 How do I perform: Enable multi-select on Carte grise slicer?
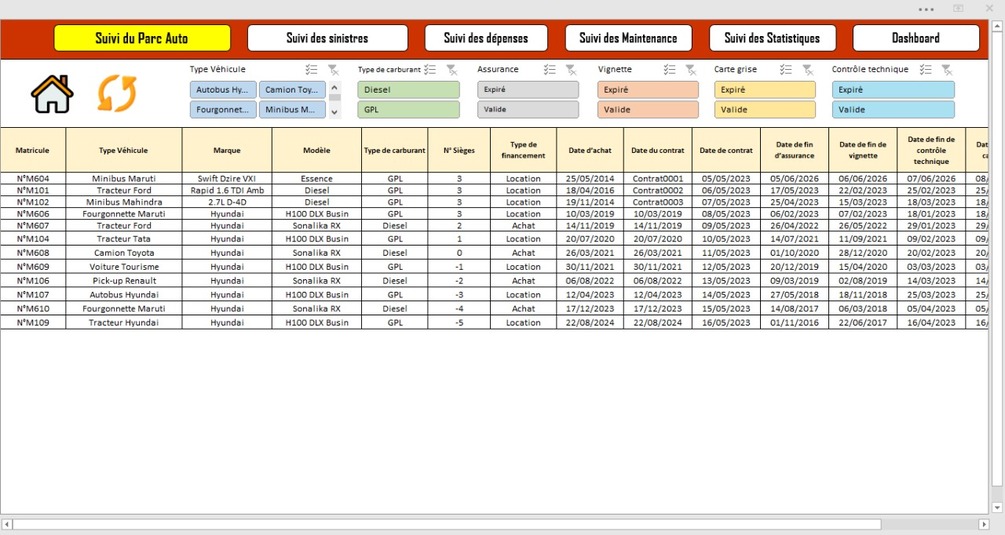point(786,70)
